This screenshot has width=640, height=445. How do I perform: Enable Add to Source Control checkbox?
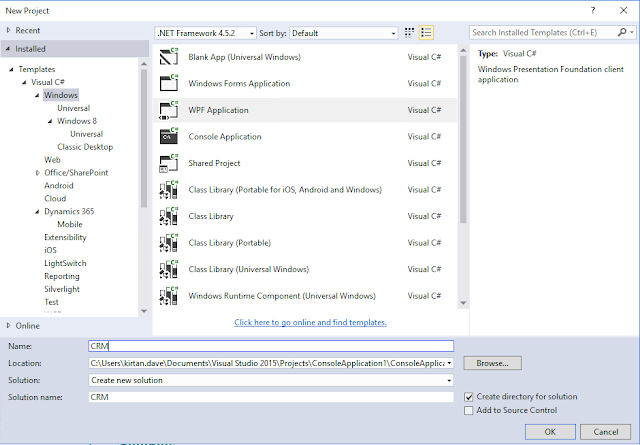[x=469, y=410]
